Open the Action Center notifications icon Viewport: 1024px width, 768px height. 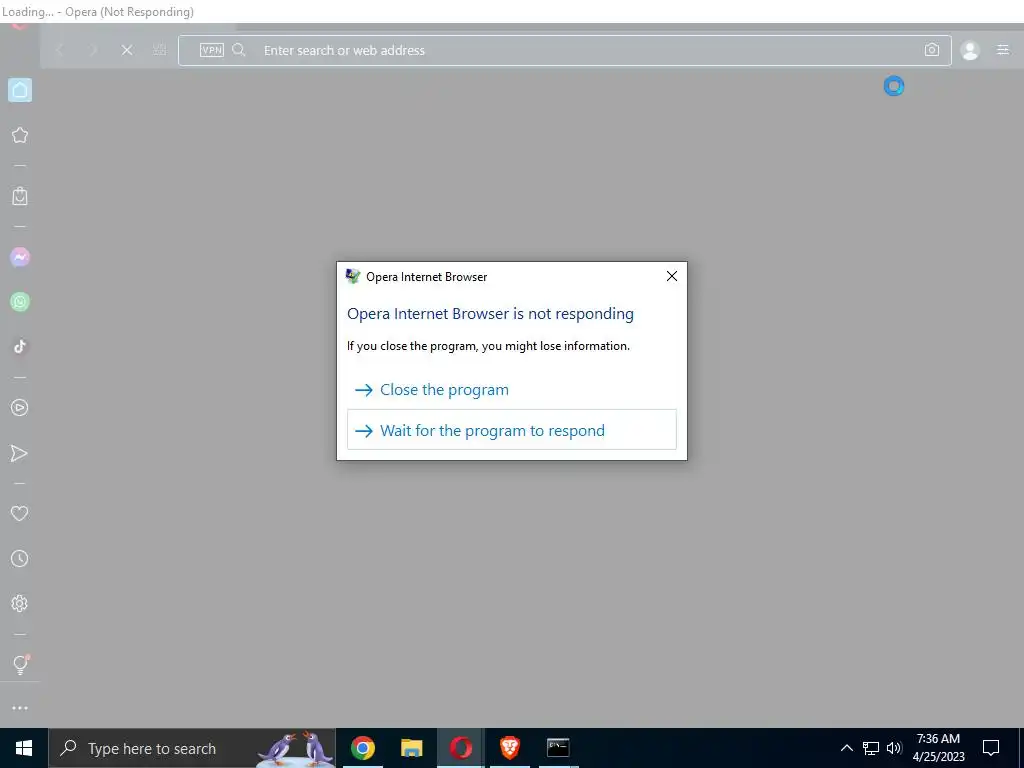(991, 748)
